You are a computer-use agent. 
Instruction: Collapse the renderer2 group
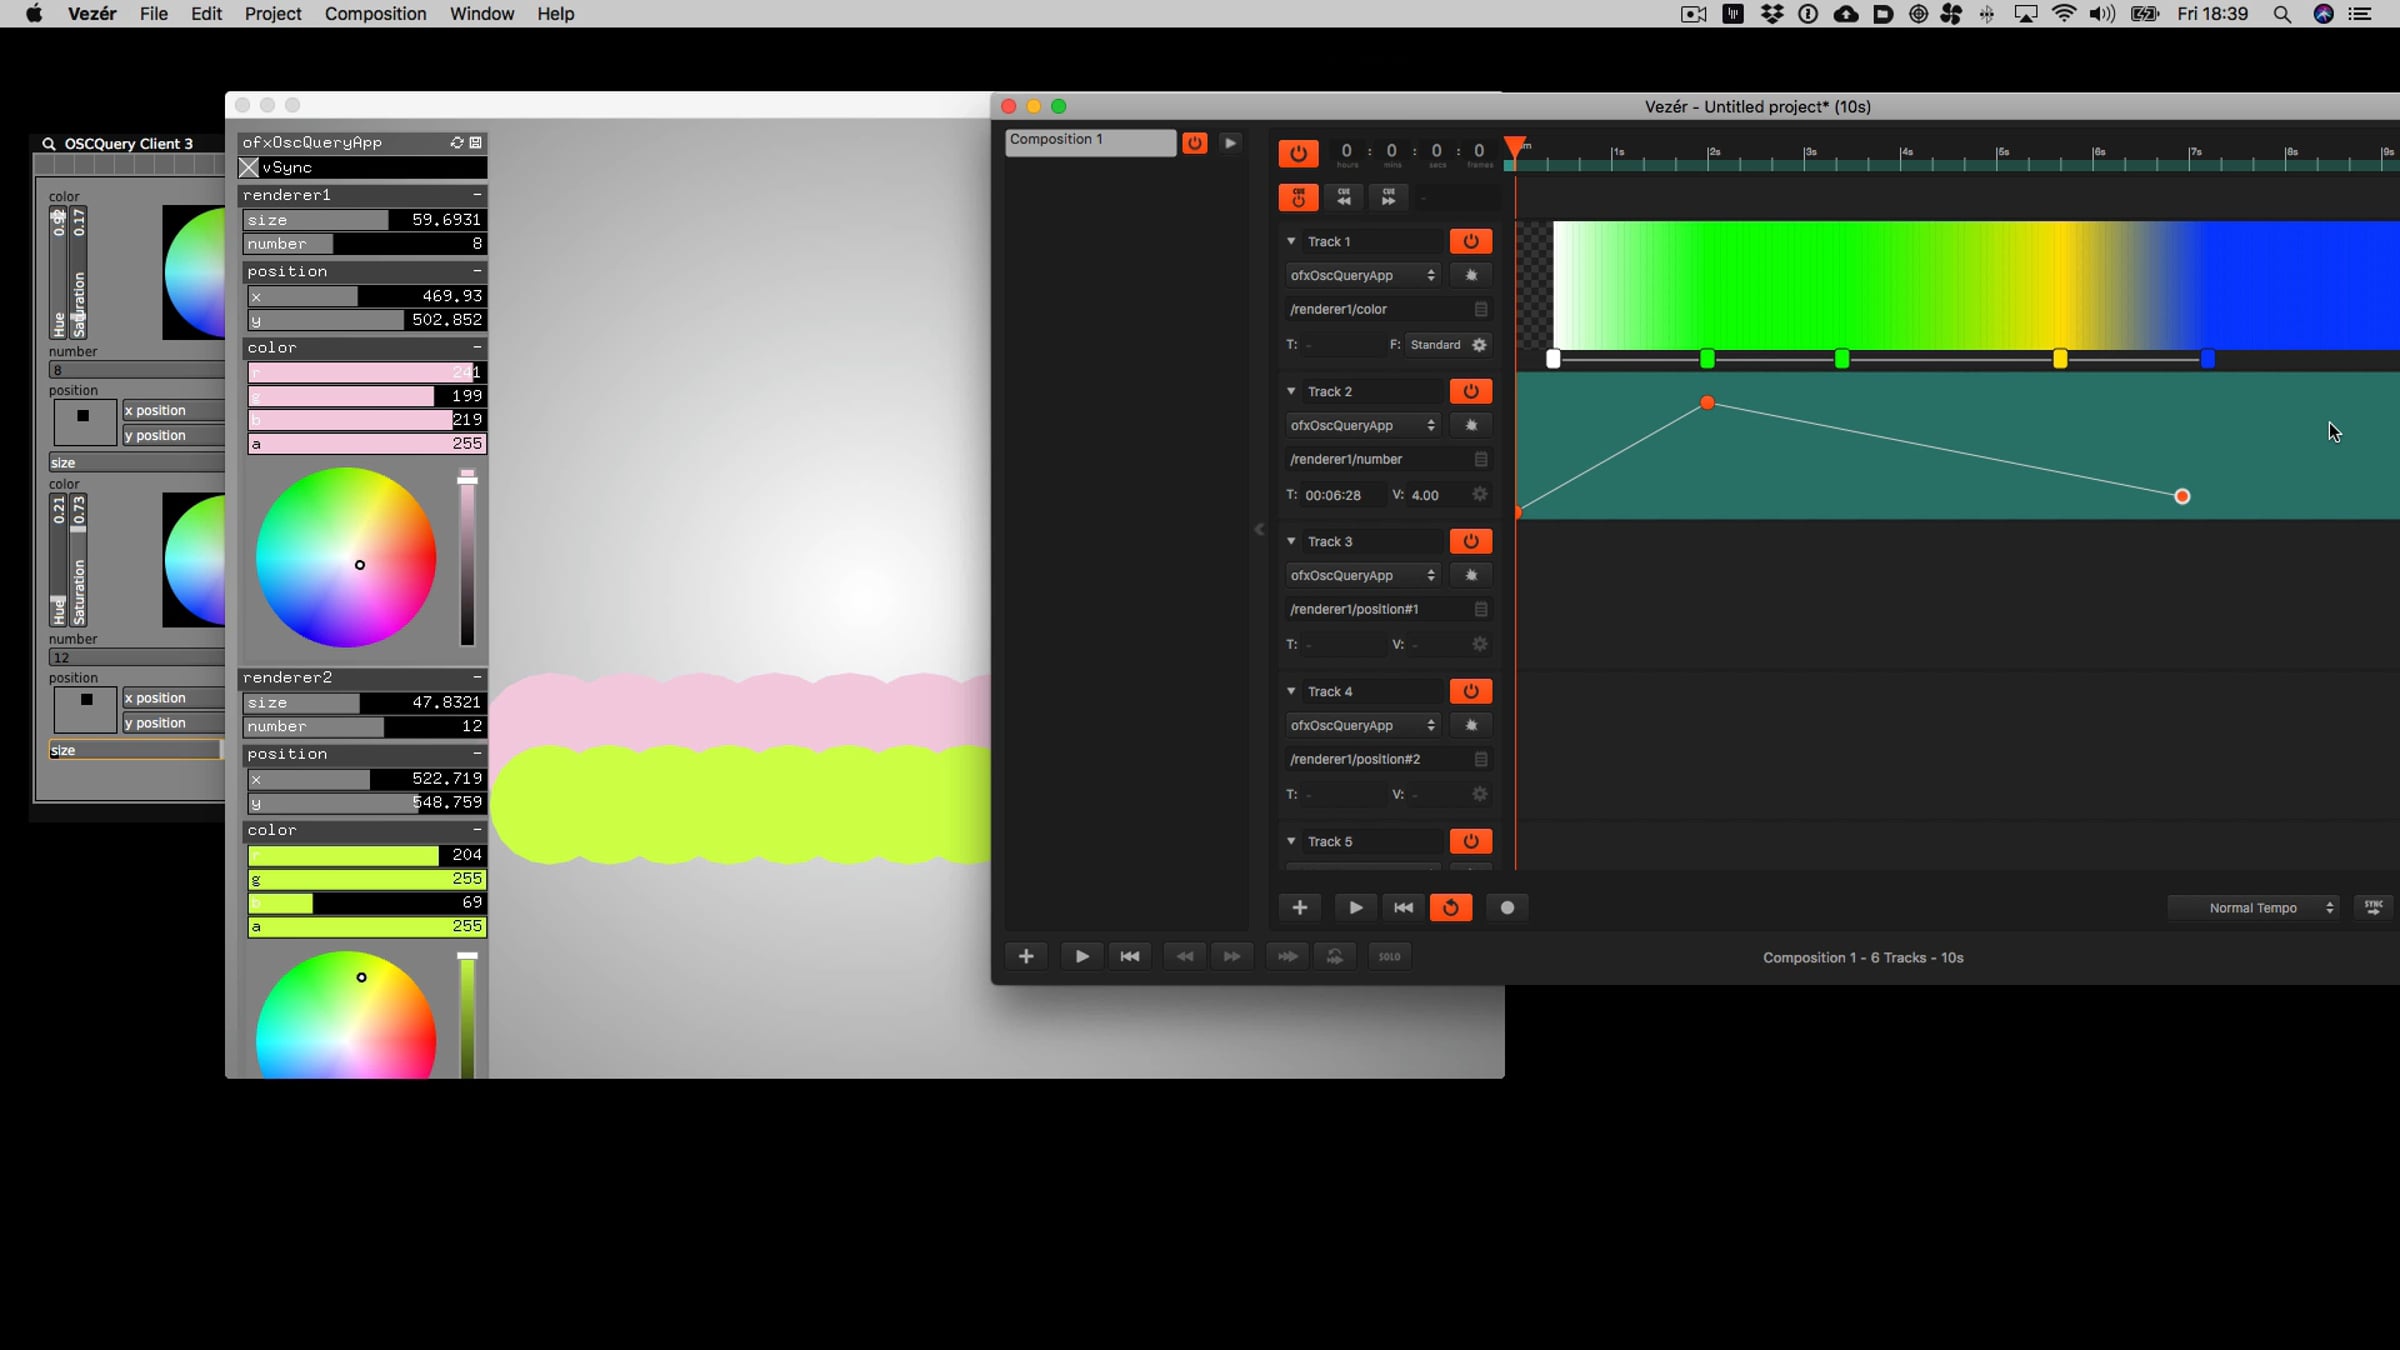click(x=477, y=677)
